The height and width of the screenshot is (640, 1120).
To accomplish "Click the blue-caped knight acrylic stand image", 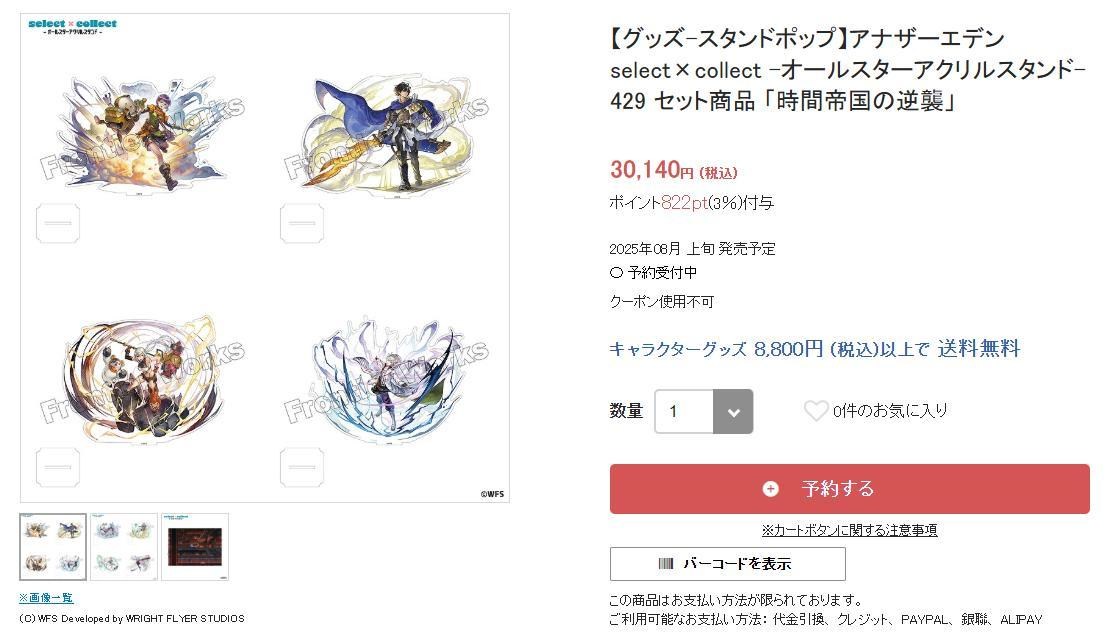I will pyautogui.click(x=386, y=134).
